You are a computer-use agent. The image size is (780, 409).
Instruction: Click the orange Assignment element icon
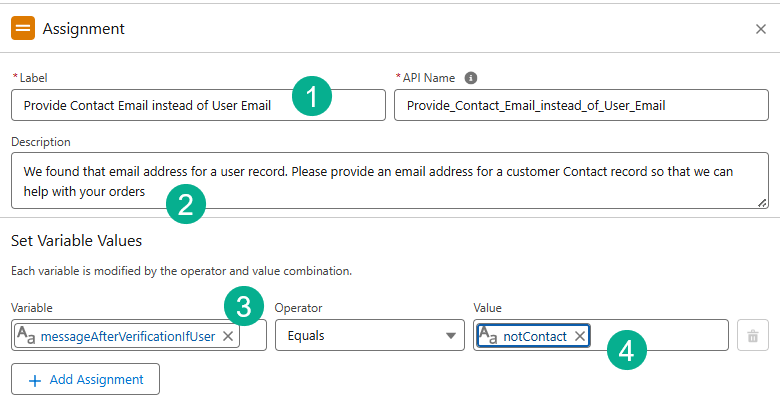(23, 28)
